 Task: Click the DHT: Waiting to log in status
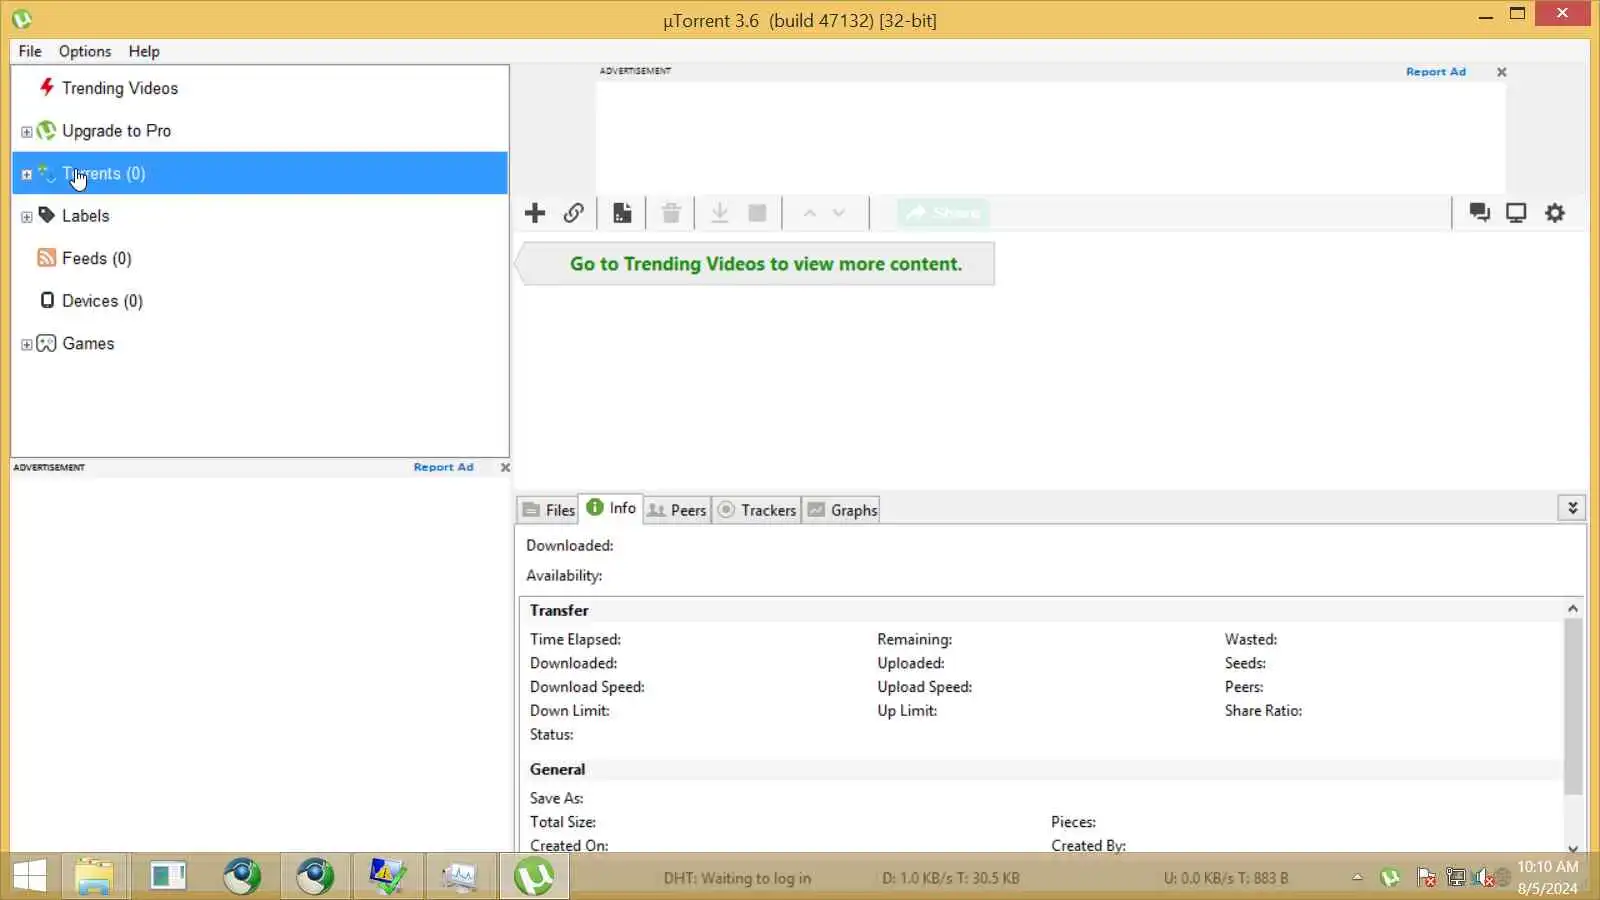pos(737,878)
